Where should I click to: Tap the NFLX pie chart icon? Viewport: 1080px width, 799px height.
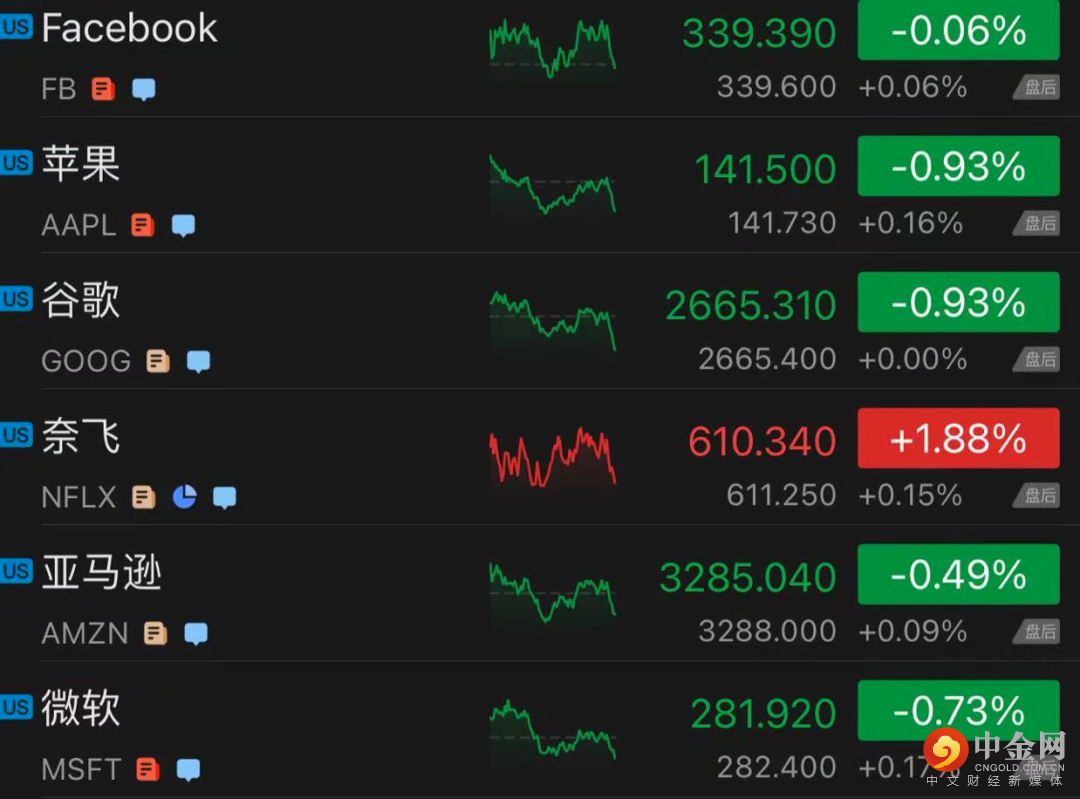point(185,496)
